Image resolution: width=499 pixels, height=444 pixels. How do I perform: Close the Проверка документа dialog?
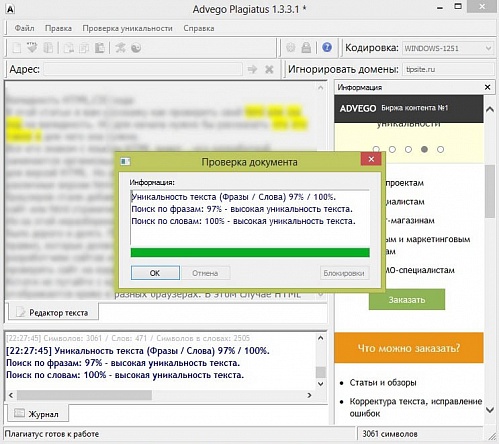[x=371, y=159]
